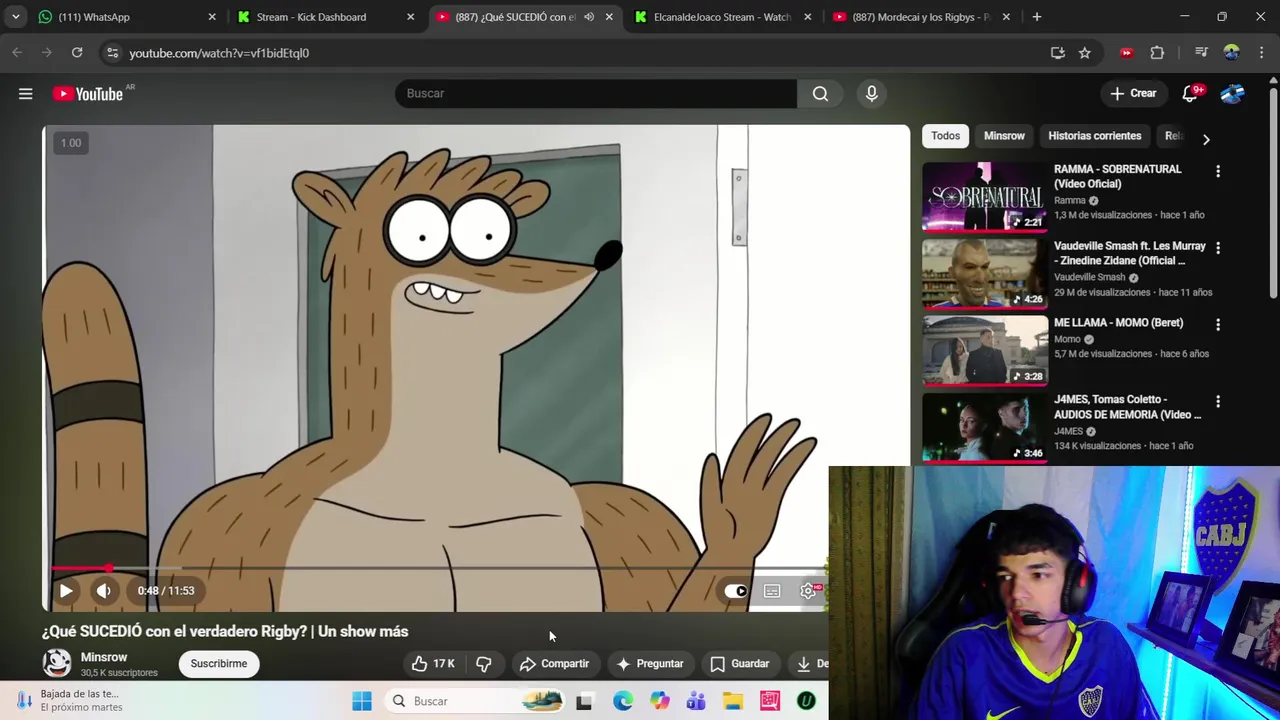
Task: Open the Minsrow channel avatar
Action: point(57,663)
